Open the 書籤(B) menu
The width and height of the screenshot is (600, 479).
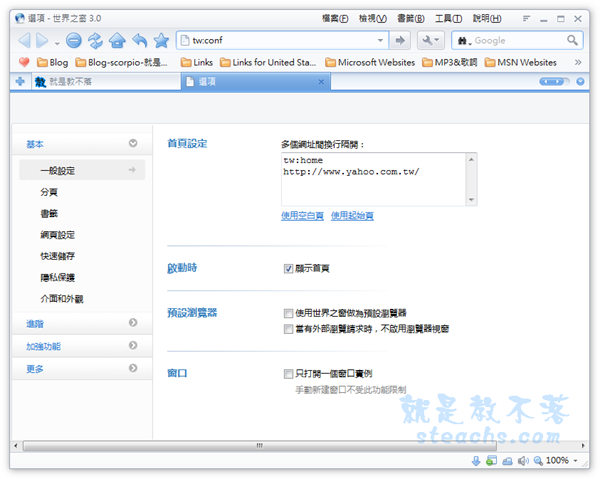[x=411, y=18]
